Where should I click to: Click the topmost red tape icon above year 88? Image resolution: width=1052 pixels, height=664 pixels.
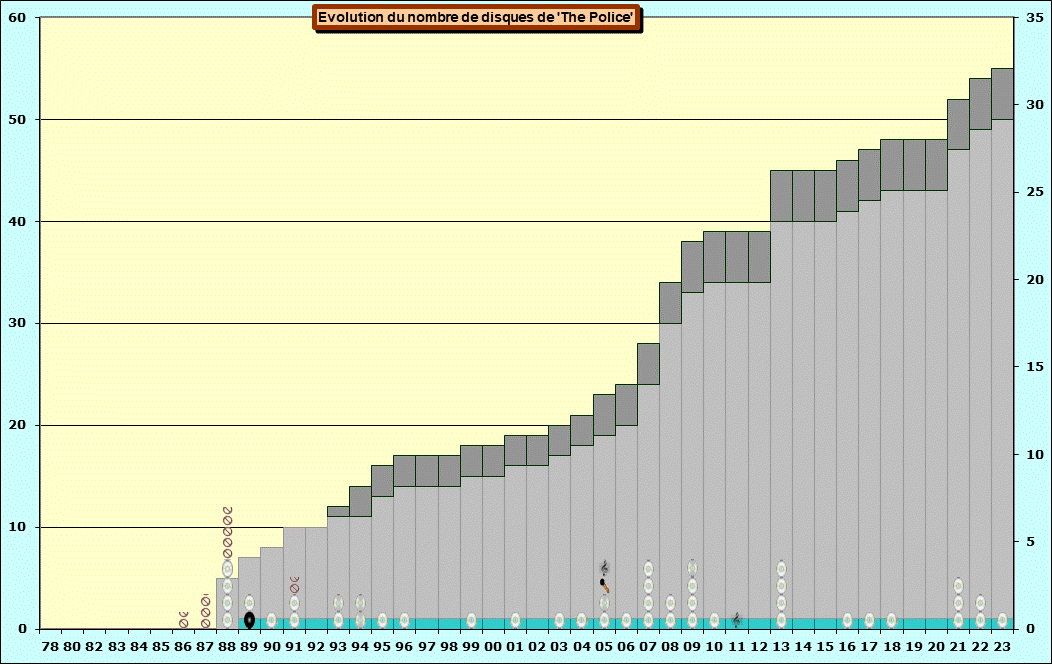(227, 510)
